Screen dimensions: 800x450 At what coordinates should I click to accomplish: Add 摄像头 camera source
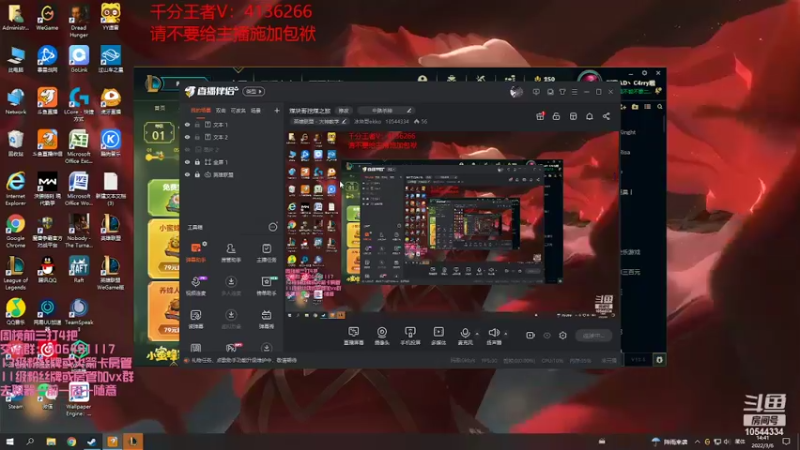coord(382,336)
